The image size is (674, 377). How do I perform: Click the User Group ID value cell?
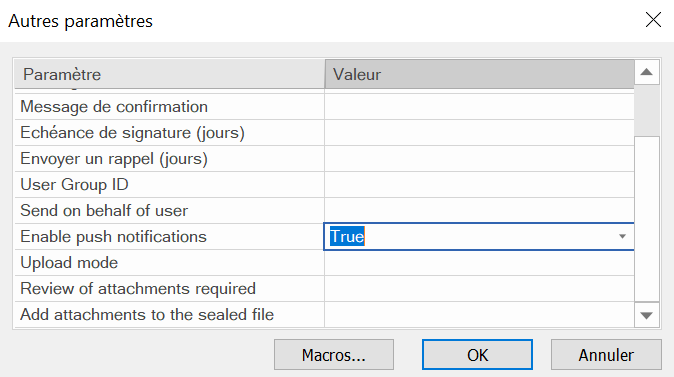(x=479, y=185)
